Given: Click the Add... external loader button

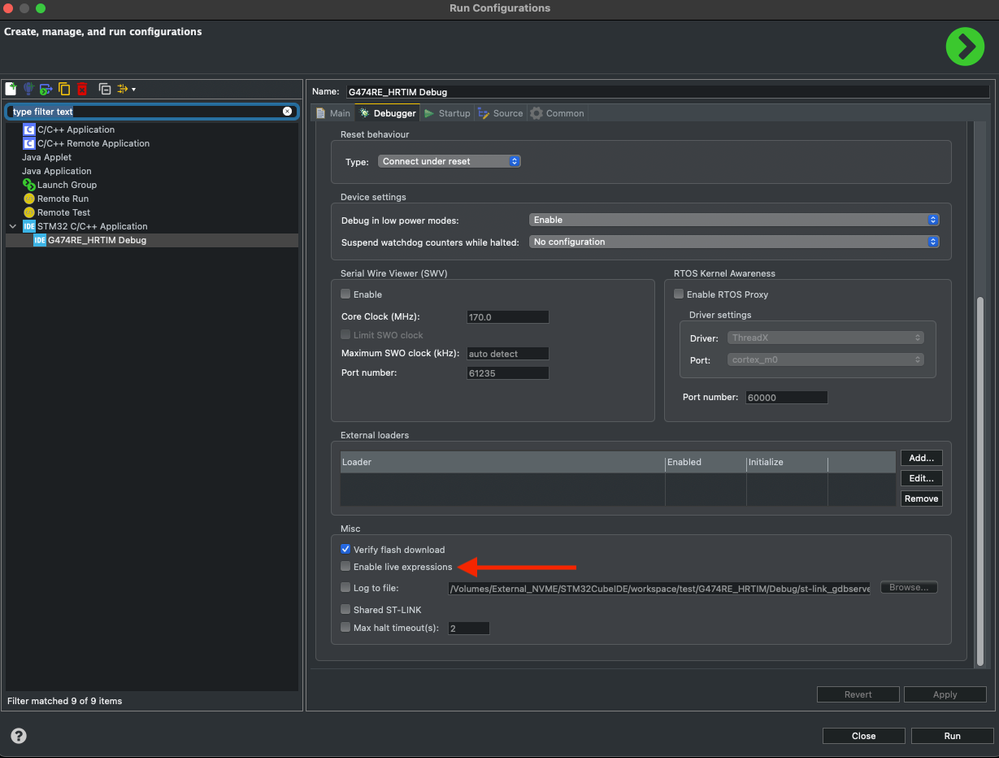Looking at the screenshot, I should pos(920,458).
